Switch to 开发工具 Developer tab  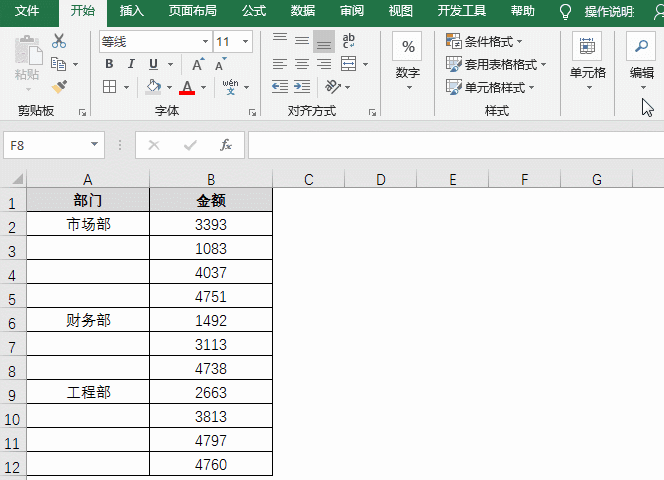pos(462,11)
